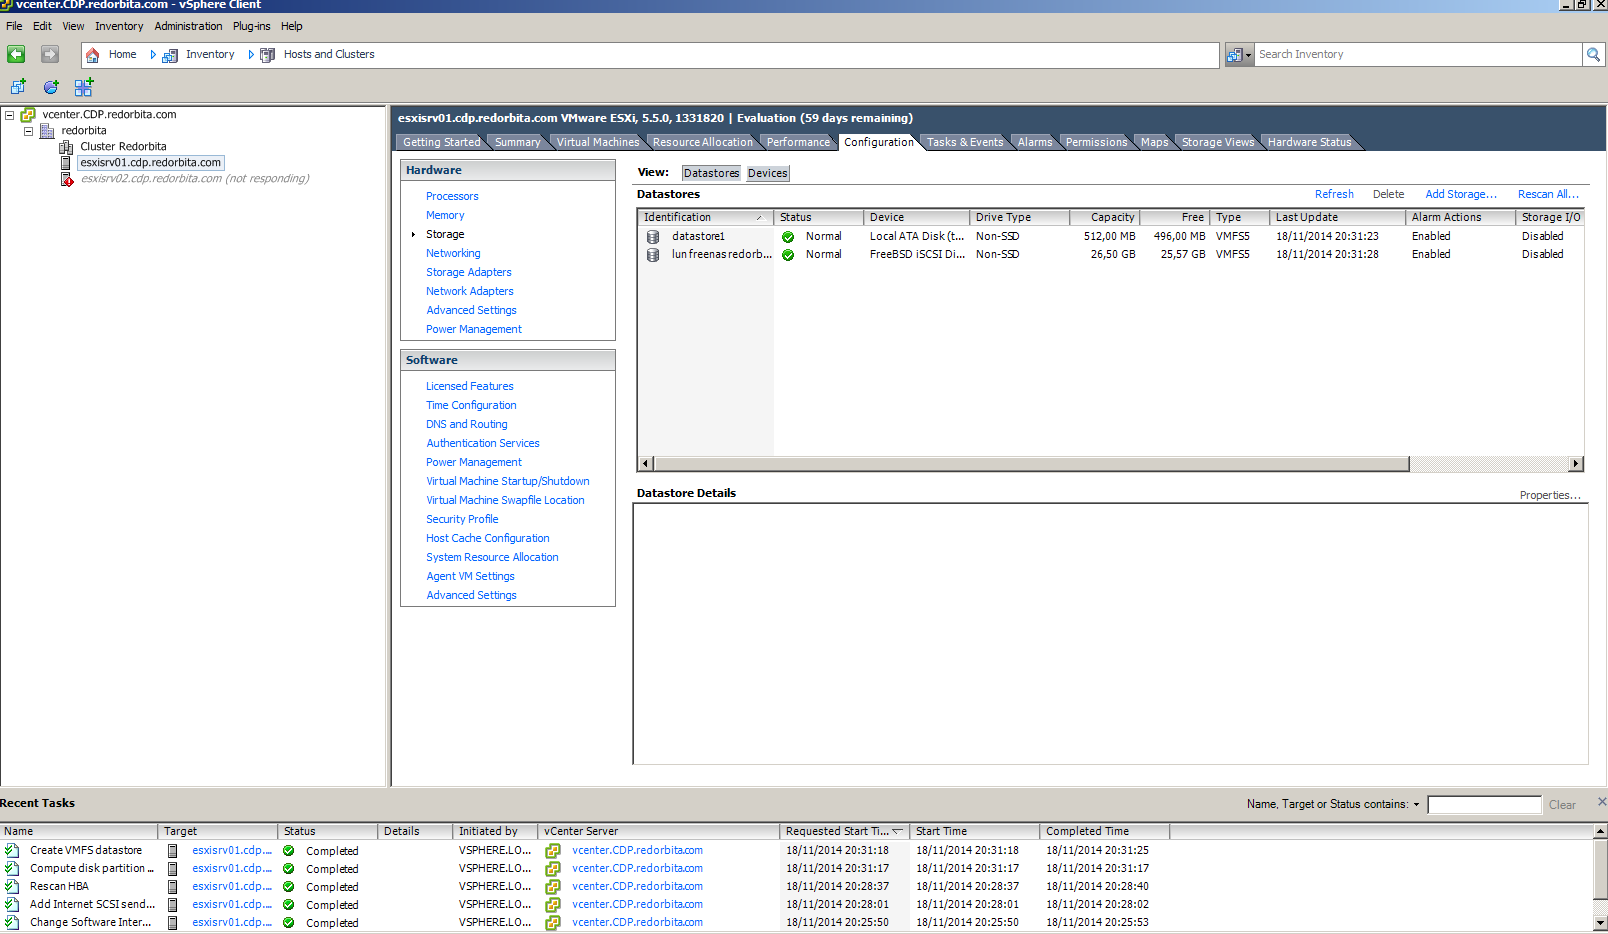Click the not-responding esxisrv02 host icon

67,179
